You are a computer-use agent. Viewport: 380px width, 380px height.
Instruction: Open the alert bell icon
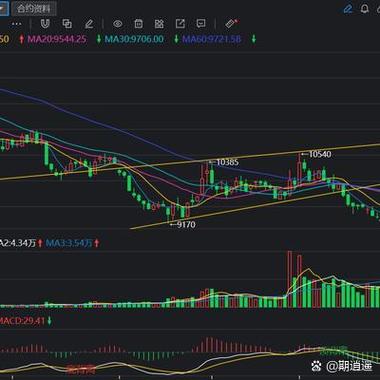click(x=365, y=9)
